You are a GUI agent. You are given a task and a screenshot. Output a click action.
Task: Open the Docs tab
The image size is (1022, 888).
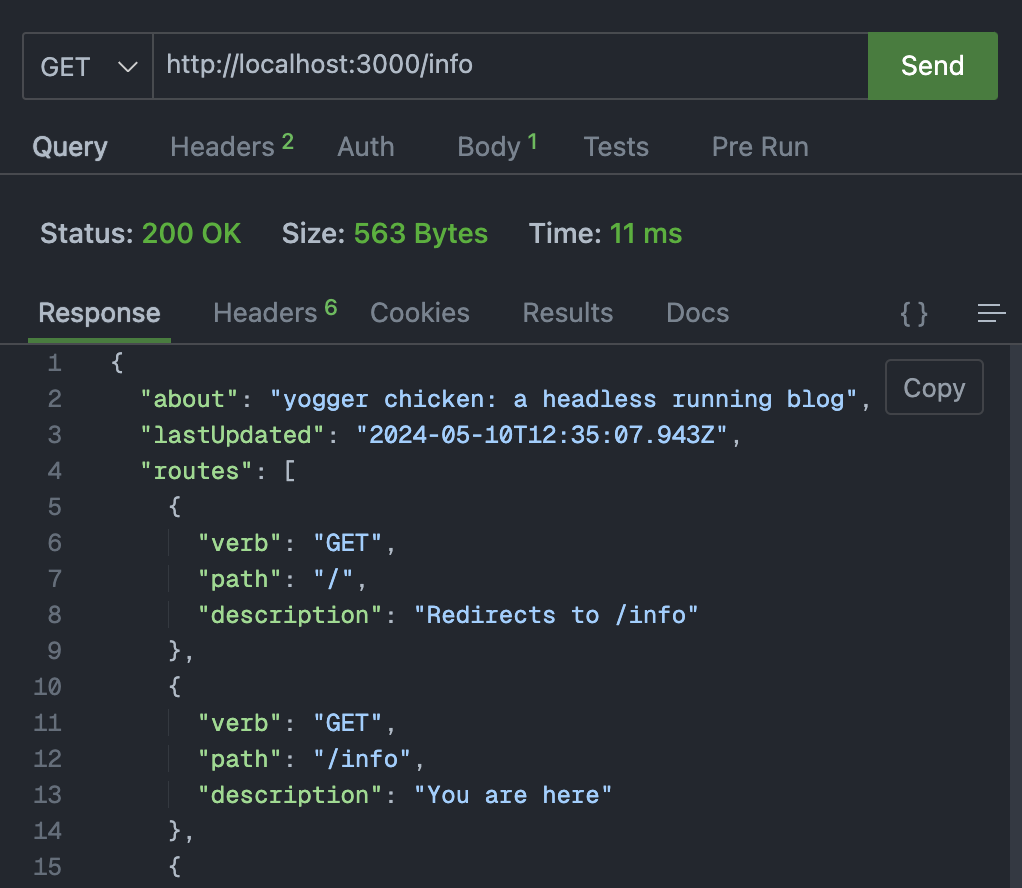[697, 313]
